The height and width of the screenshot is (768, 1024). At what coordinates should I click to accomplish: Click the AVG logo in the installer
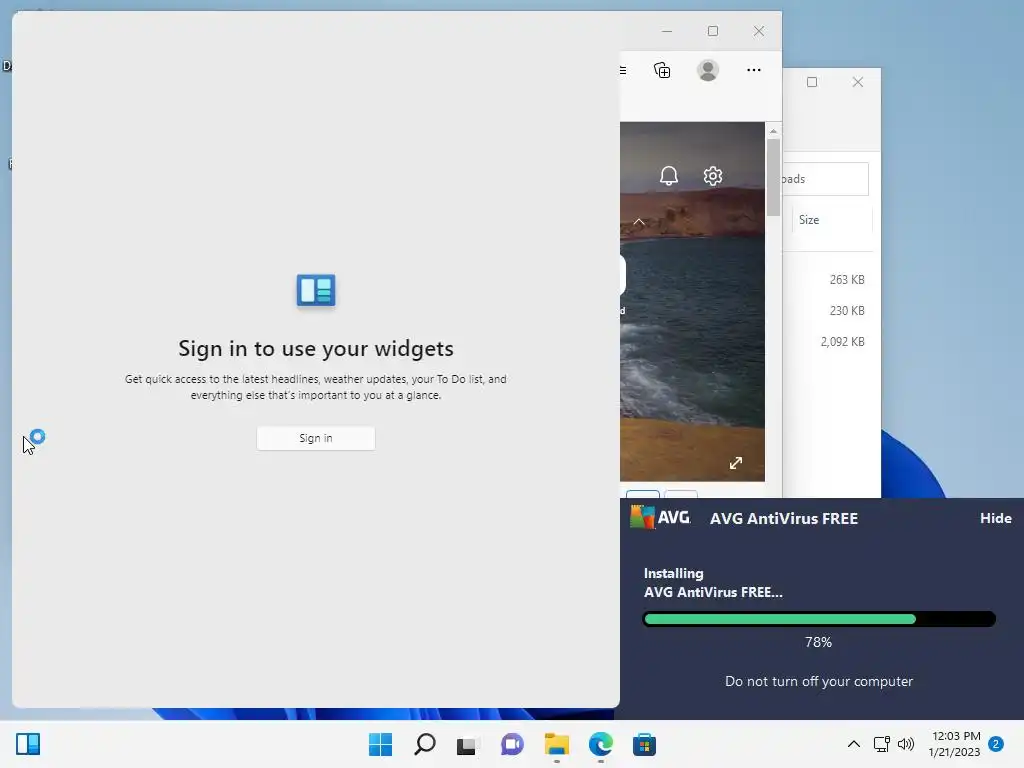[660, 517]
